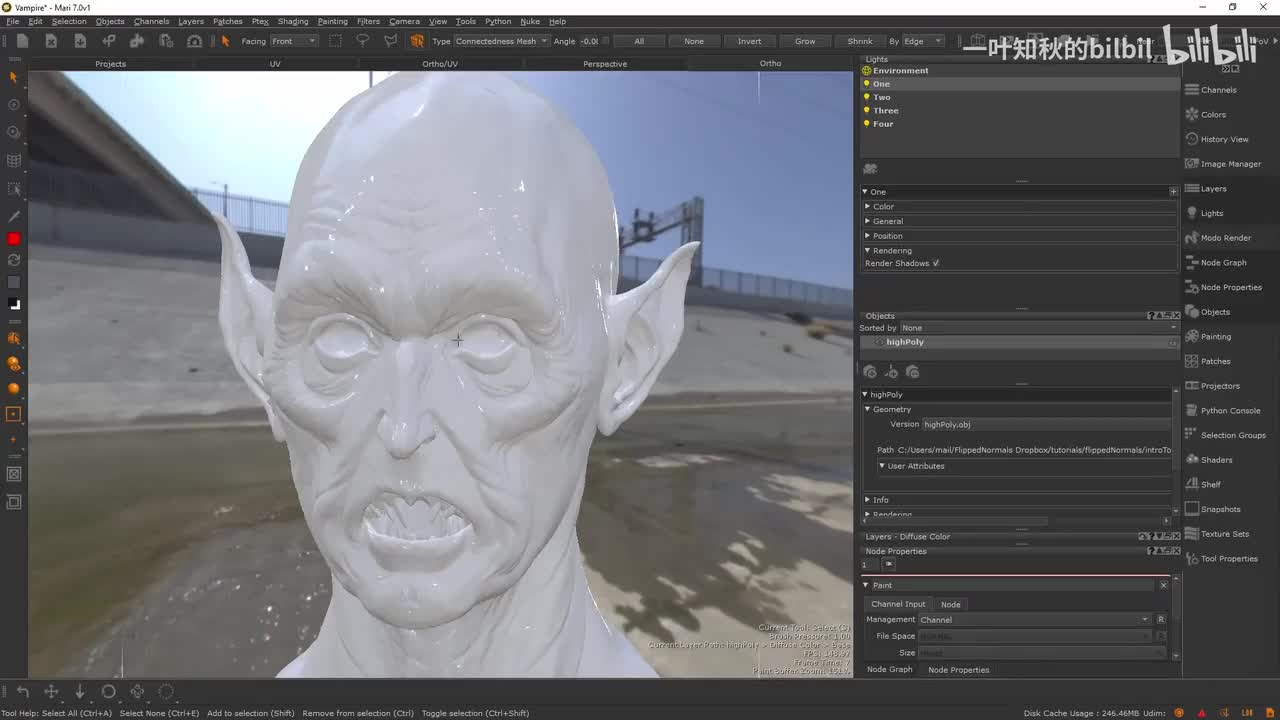Open the File menu

(x=13, y=21)
